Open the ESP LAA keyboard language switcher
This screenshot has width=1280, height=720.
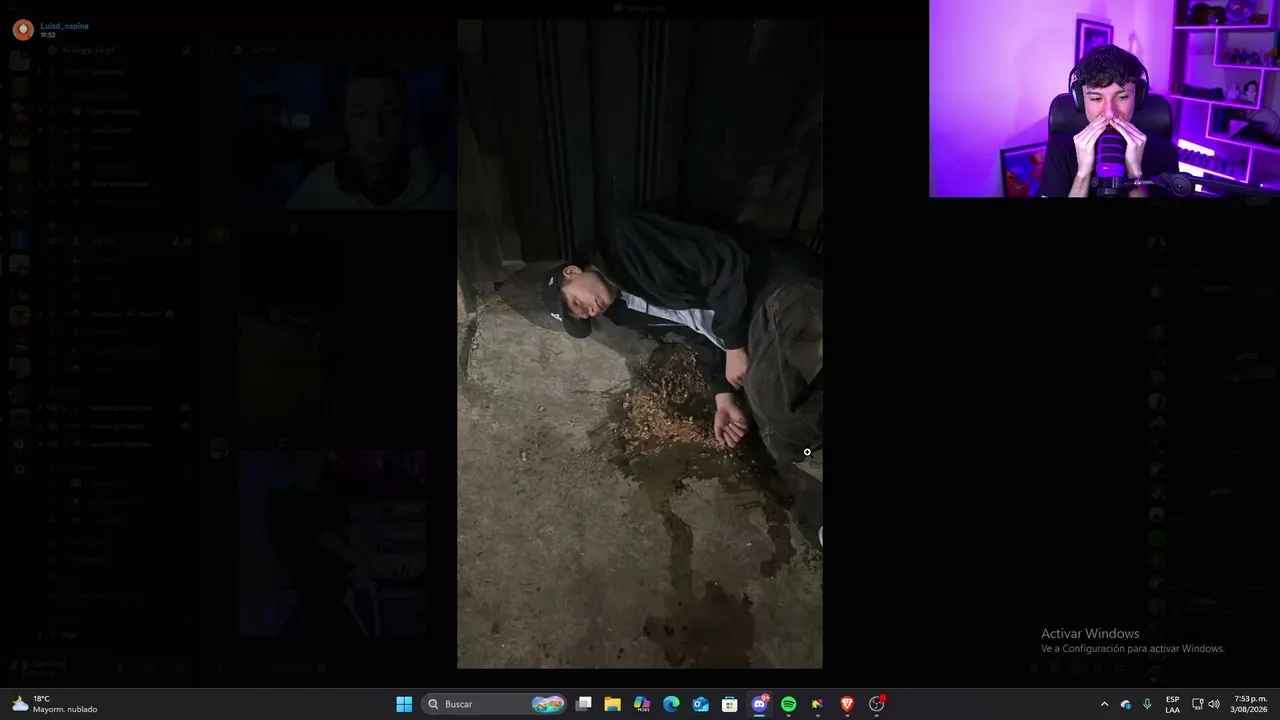1172,704
